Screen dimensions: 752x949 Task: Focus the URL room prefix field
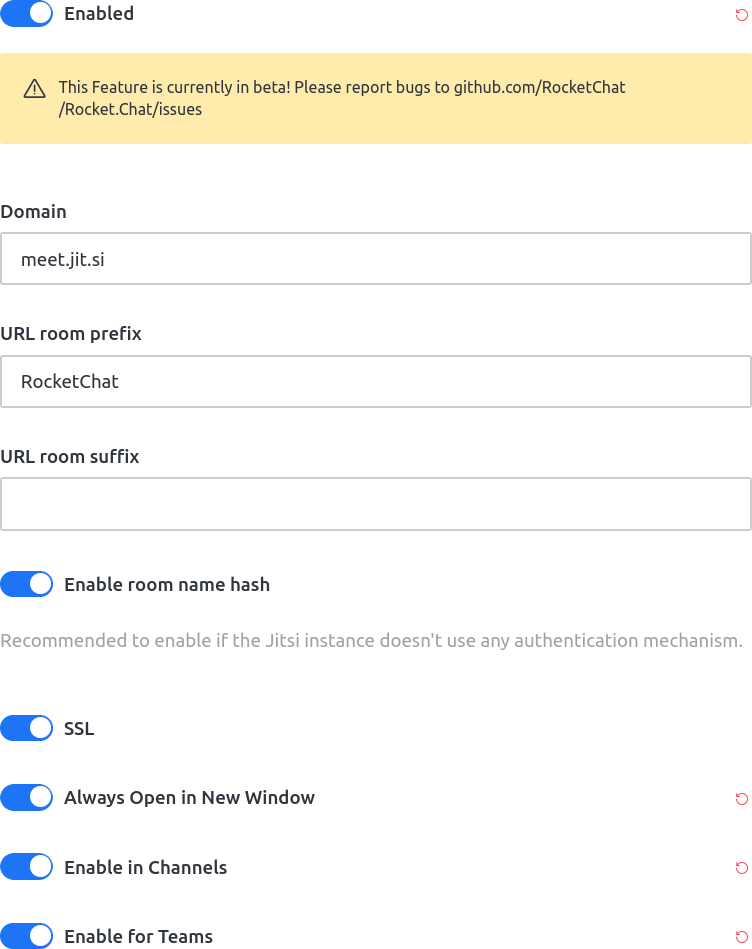pos(376,381)
